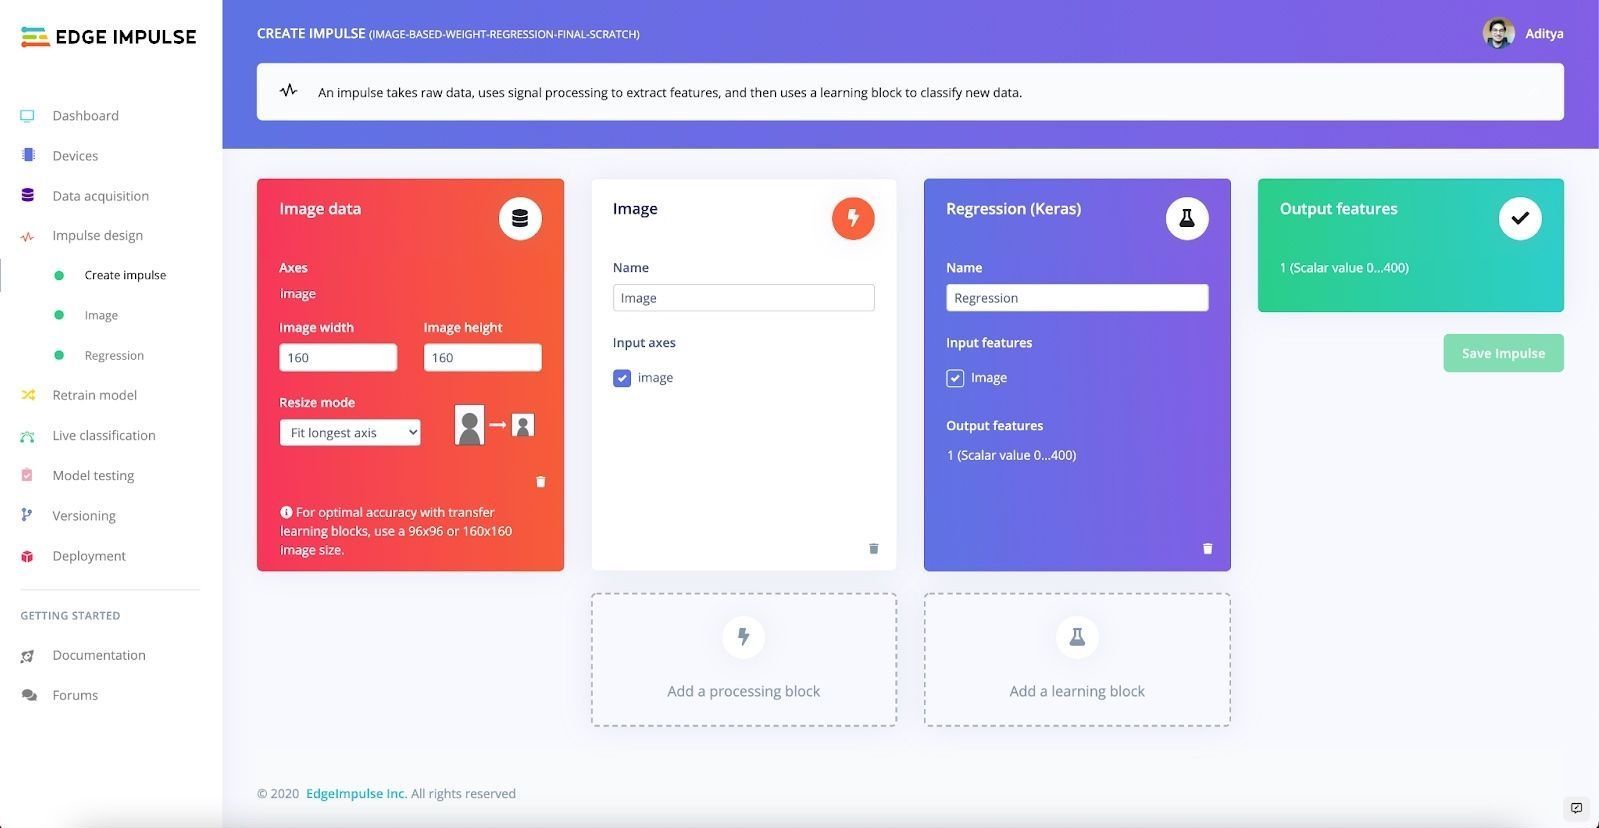Delete the Regression learning block via trash icon
This screenshot has width=1599, height=828.
1208,548
